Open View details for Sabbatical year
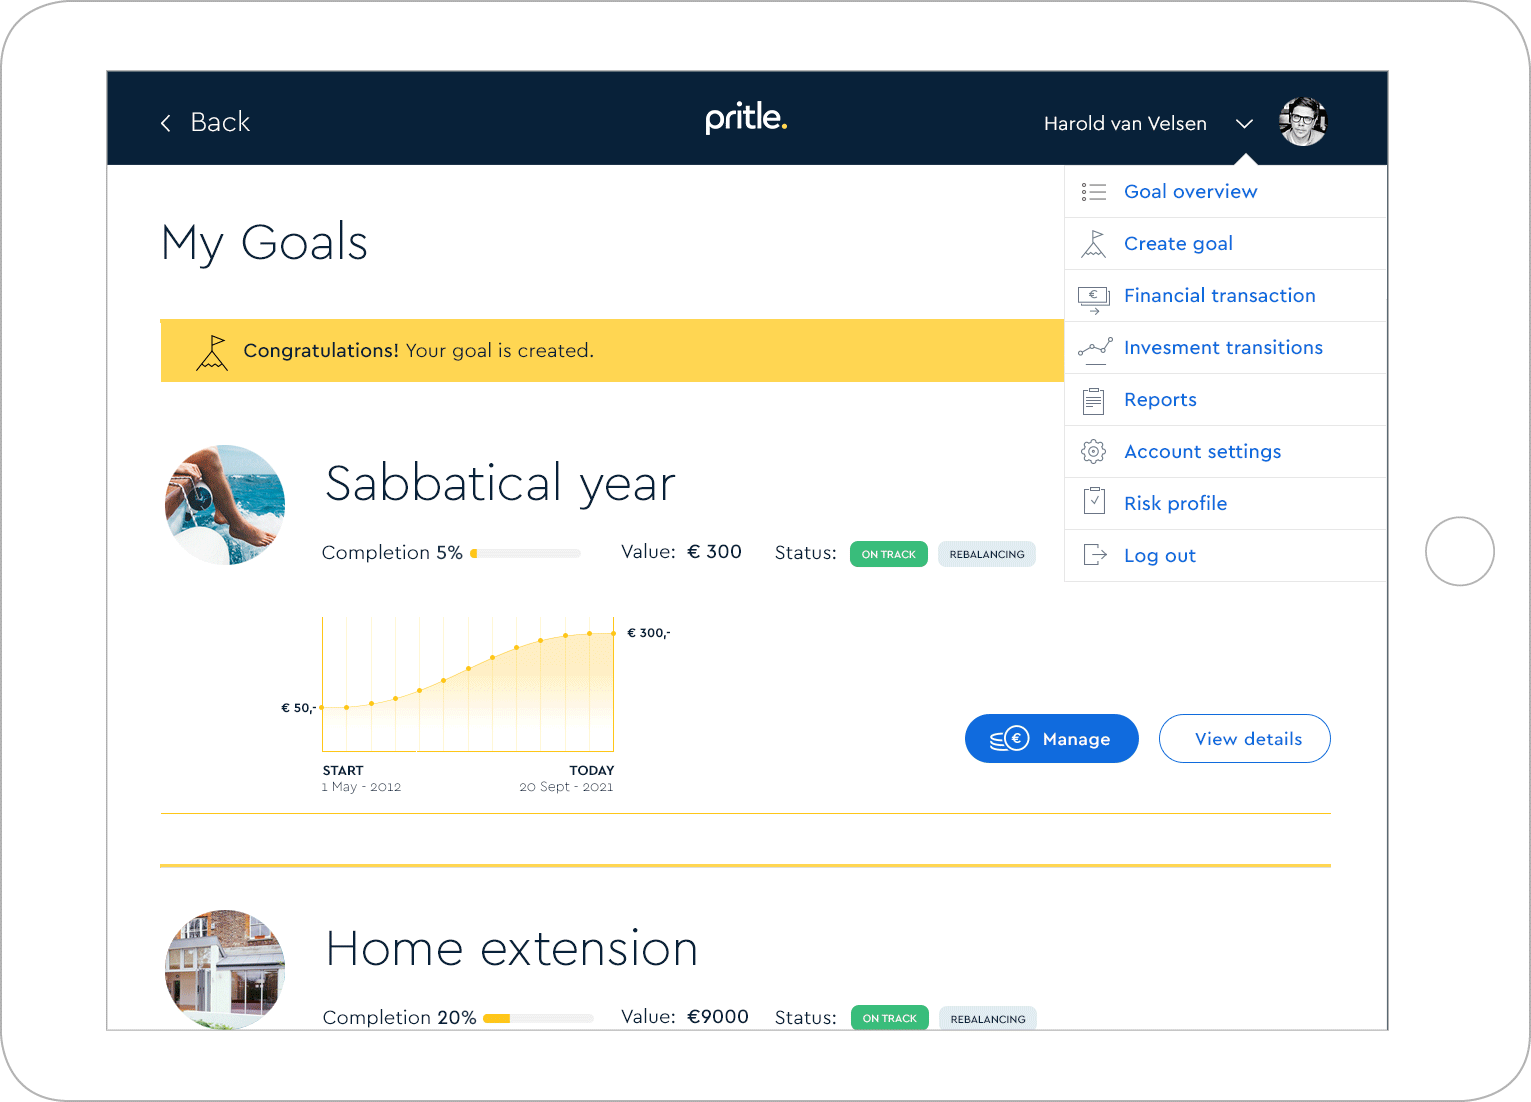The height and width of the screenshot is (1102, 1531). click(1244, 739)
